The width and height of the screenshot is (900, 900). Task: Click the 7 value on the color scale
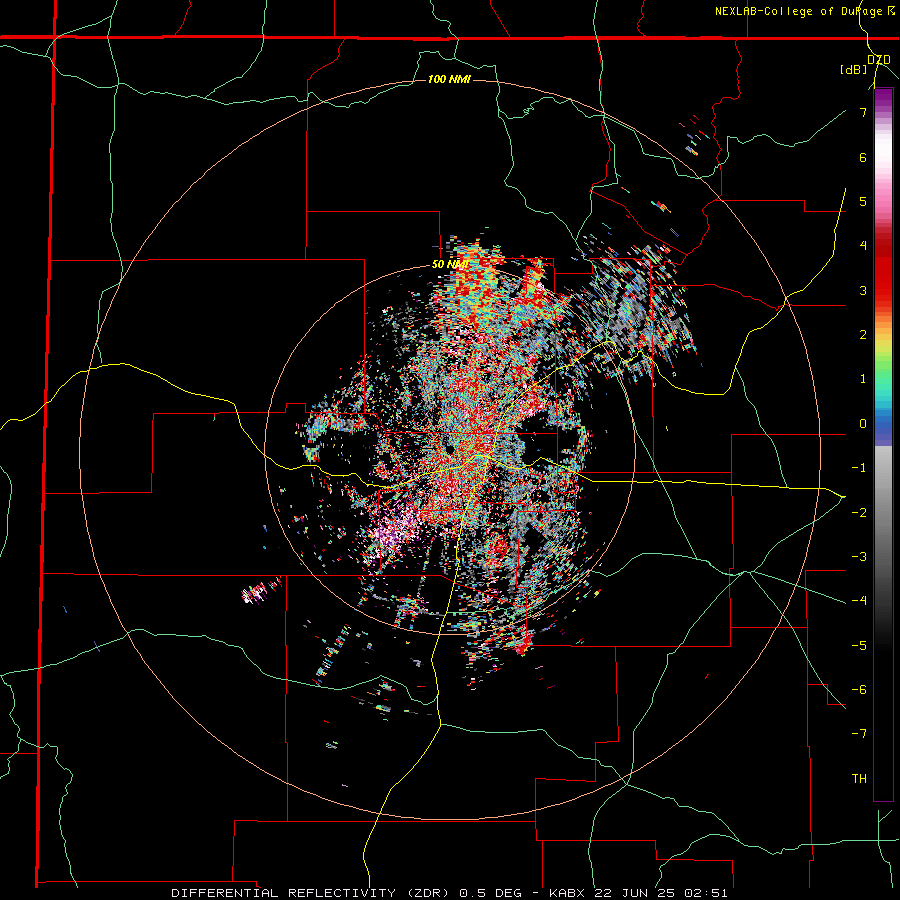tap(863, 112)
